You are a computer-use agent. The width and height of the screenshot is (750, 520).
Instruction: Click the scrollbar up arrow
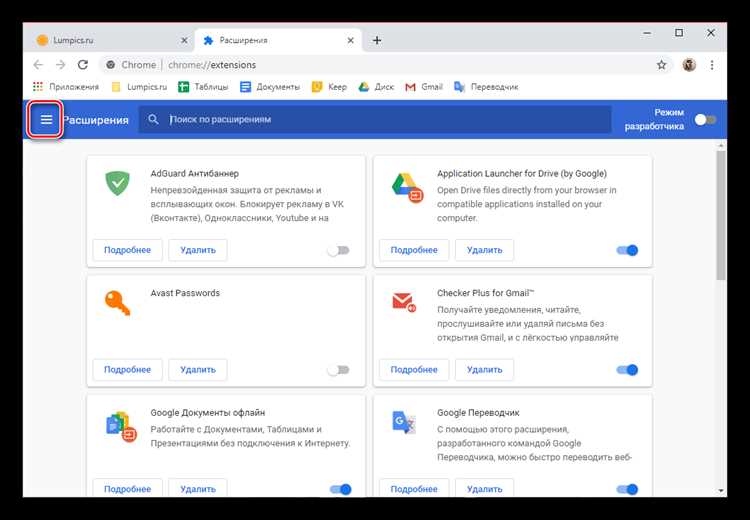click(721, 144)
